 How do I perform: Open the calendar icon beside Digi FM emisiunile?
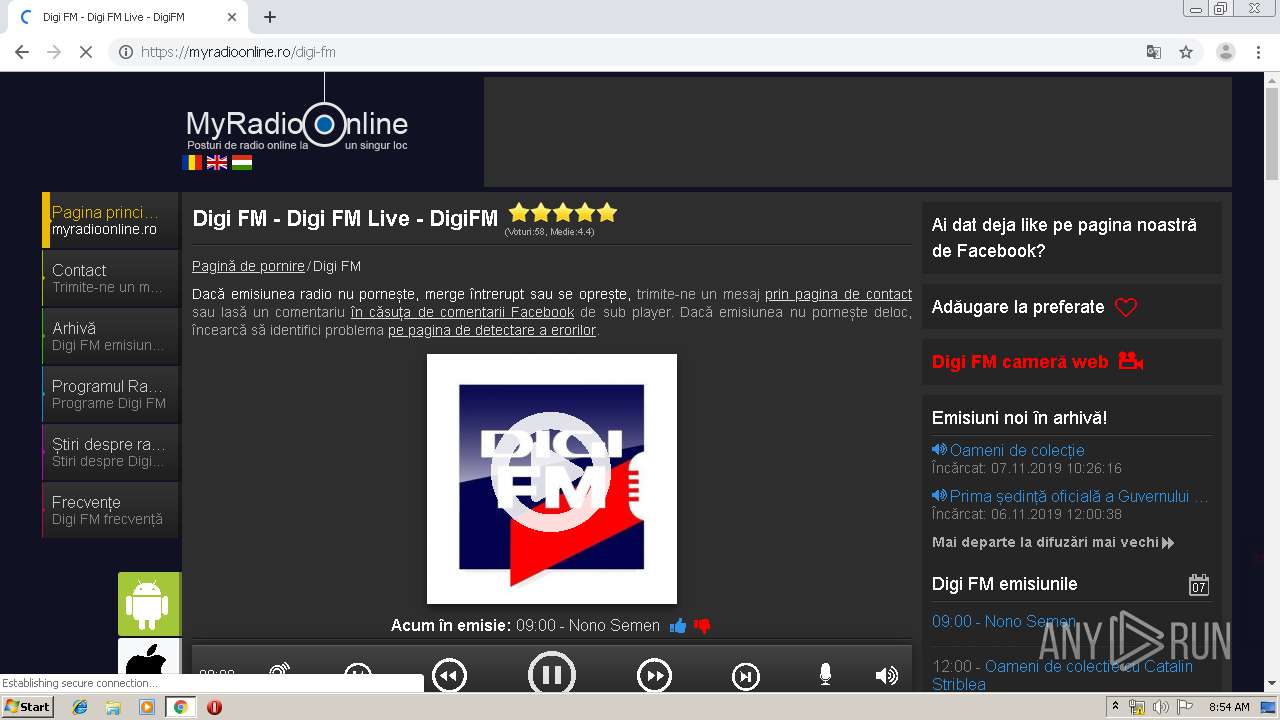[1199, 585]
